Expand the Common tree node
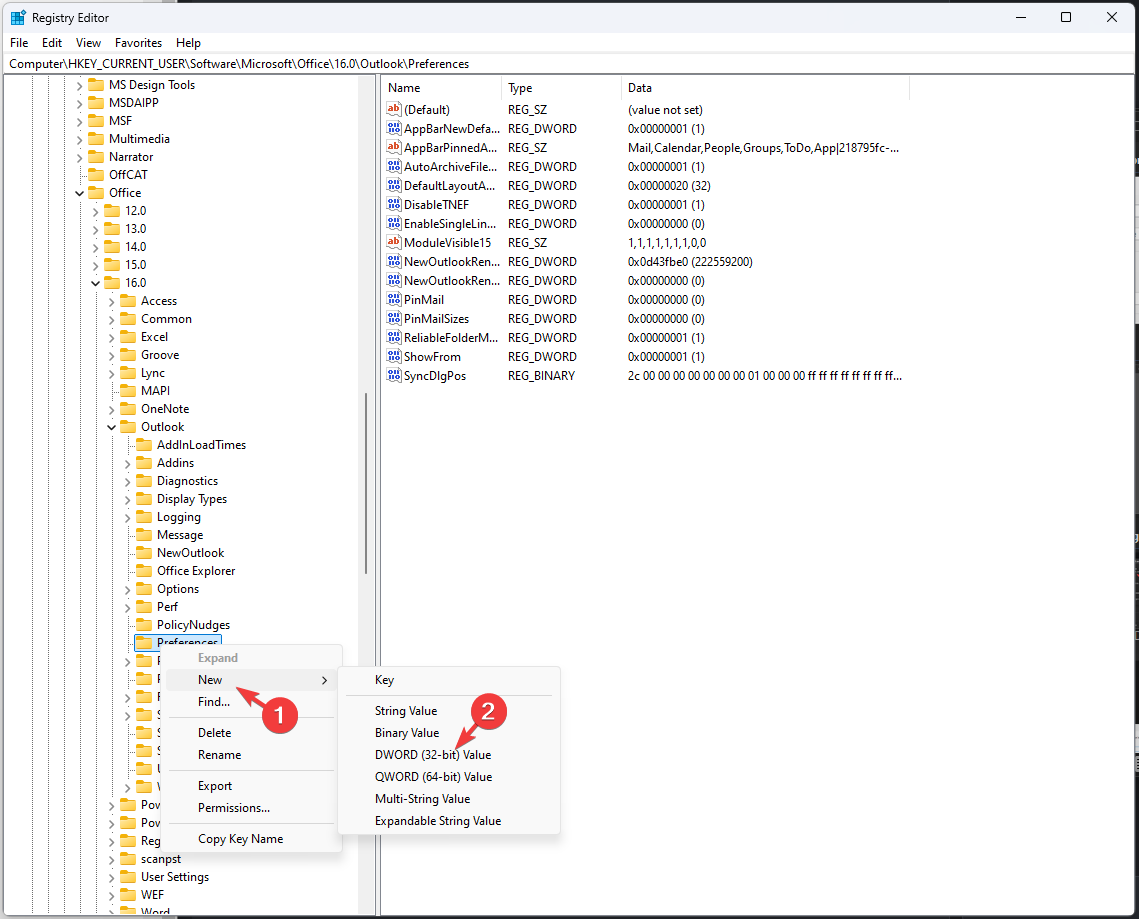Viewport: 1139px width, 919px height. pyautogui.click(x=111, y=319)
